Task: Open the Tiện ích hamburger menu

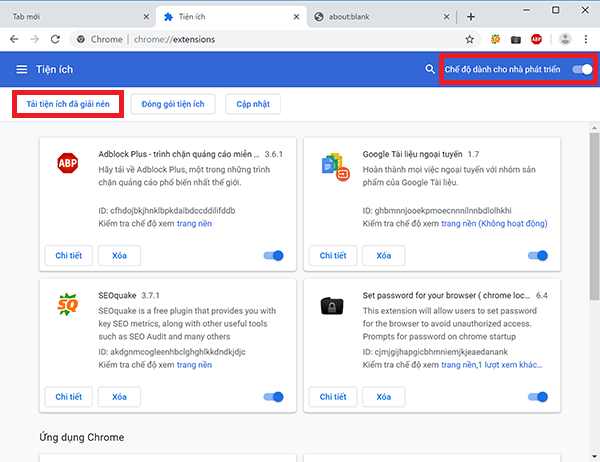Action: click(x=21, y=69)
